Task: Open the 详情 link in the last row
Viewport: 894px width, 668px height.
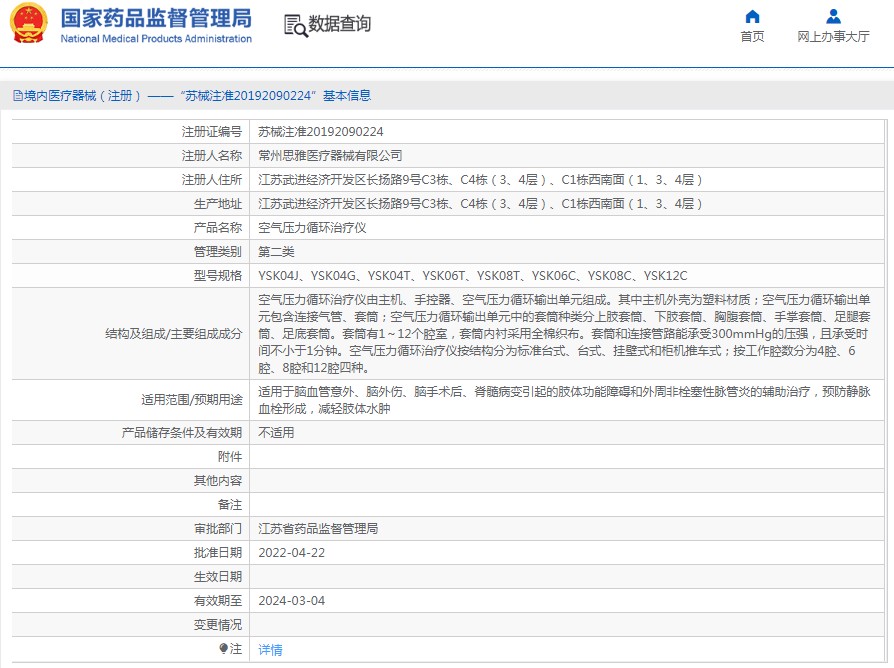Action: [x=270, y=650]
